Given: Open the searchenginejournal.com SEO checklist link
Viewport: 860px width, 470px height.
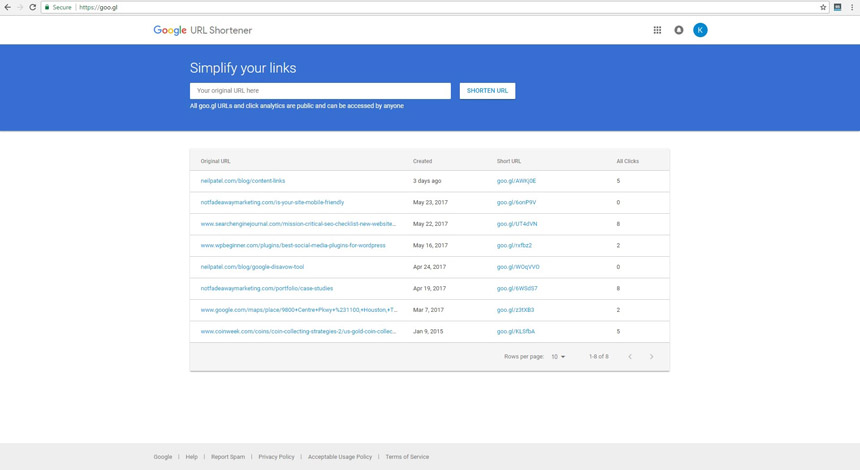Looking at the screenshot, I should (x=298, y=224).
